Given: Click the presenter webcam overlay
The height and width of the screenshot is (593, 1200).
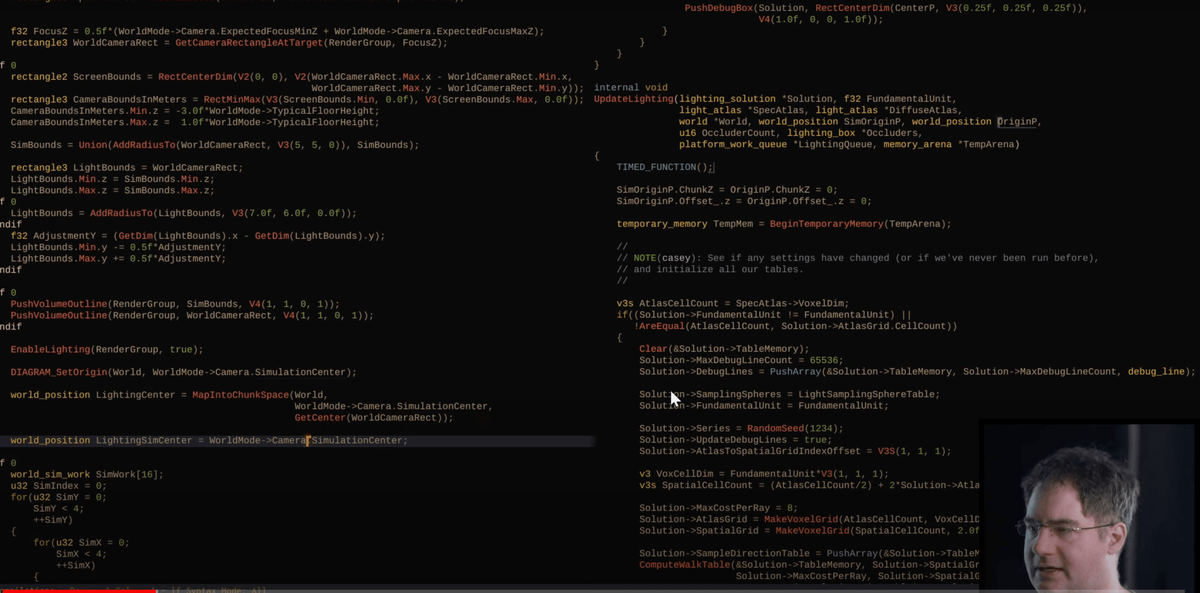Looking at the screenshot, I should pyautogui.click(x=1090, y=505).
